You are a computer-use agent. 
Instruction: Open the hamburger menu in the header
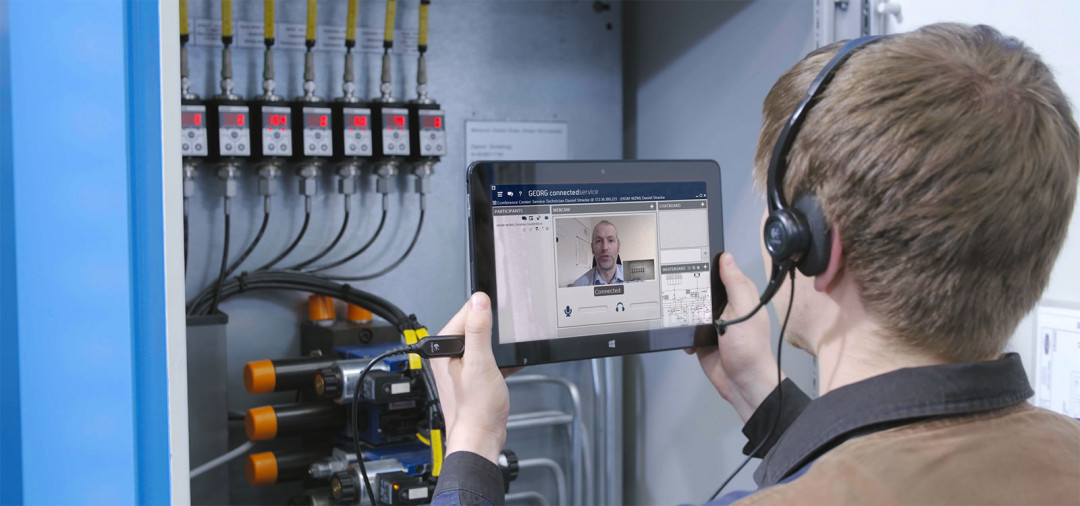tap(500, 194)
